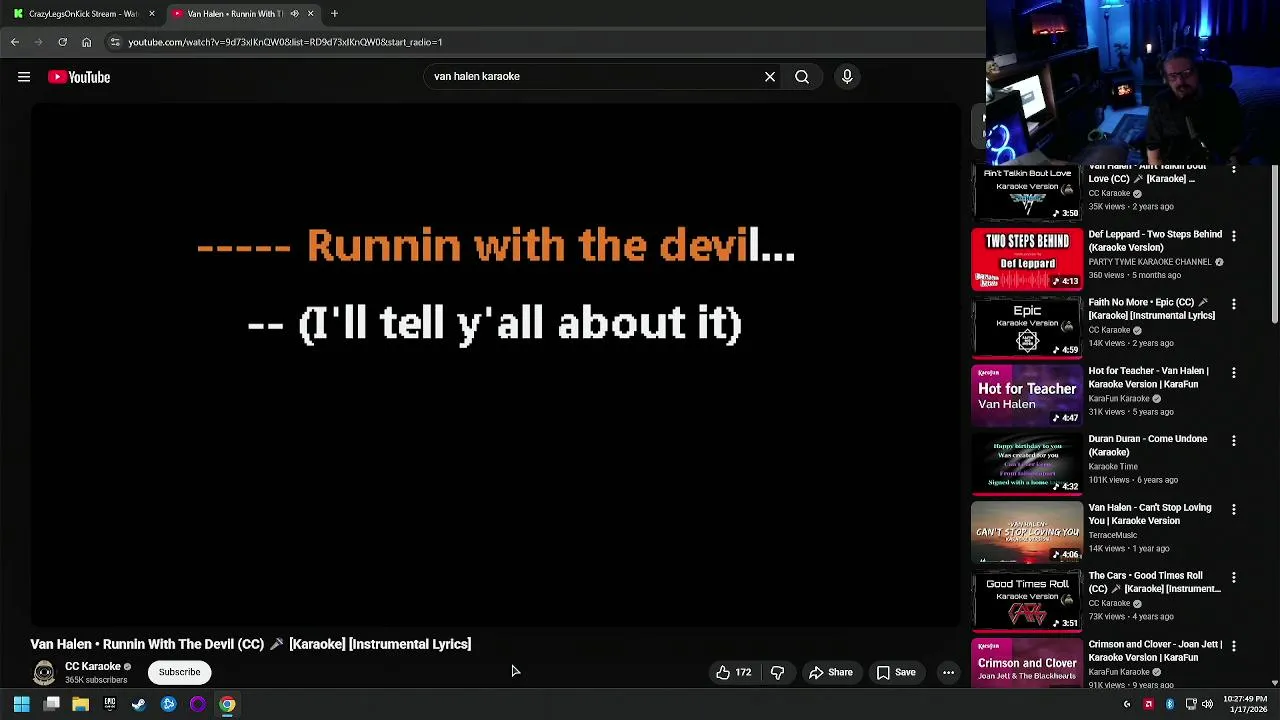Go to YouTube home via the logo

click(79, 77)
